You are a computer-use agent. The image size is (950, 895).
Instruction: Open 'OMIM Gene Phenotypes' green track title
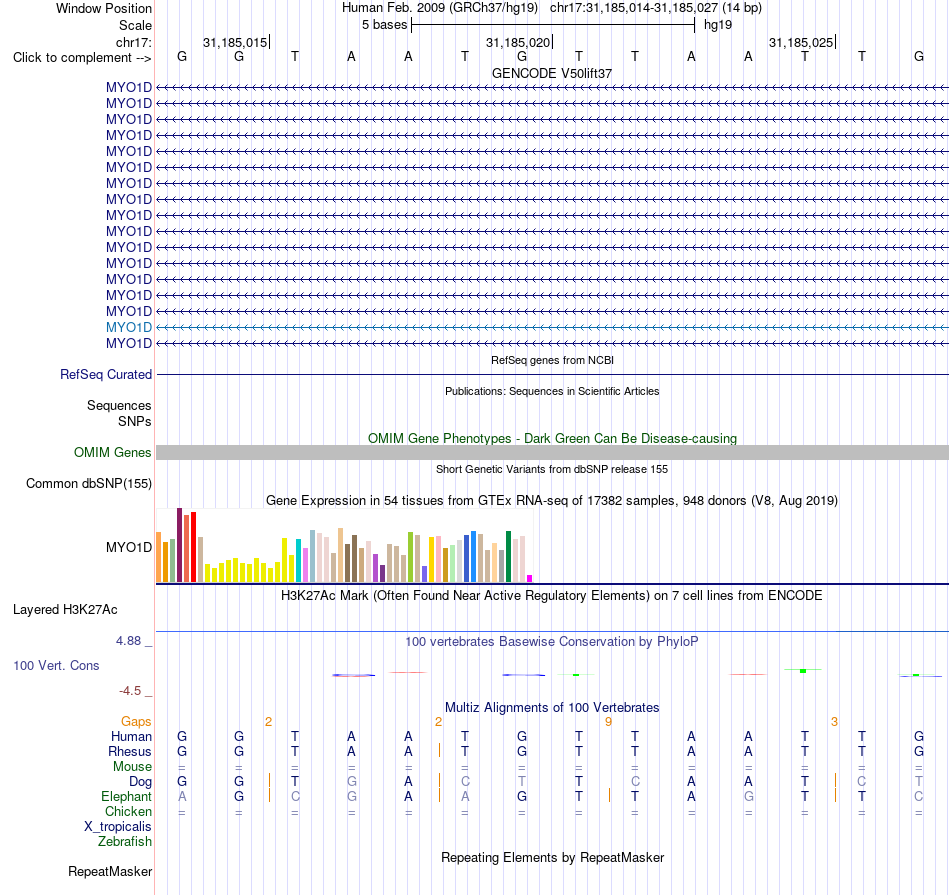(x=552, y=438)
